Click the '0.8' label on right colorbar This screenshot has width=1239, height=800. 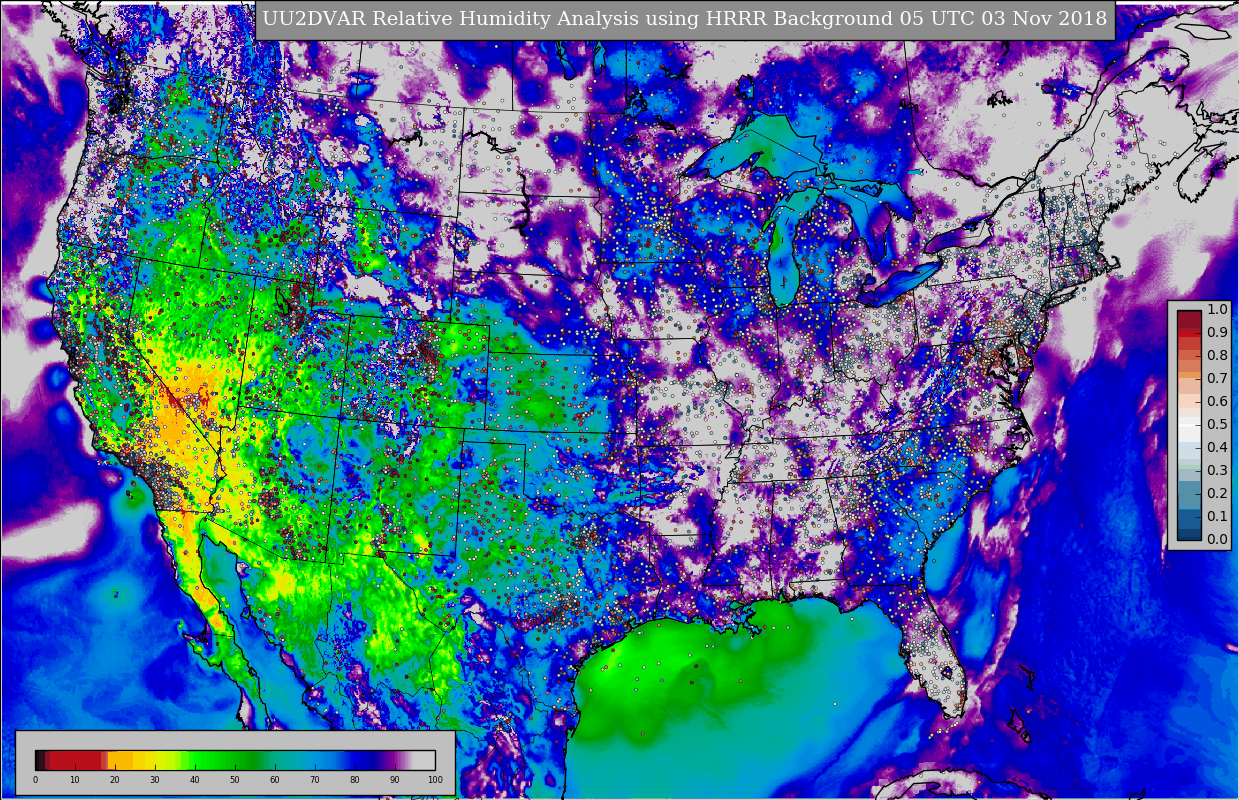(x=1217, y=356)
